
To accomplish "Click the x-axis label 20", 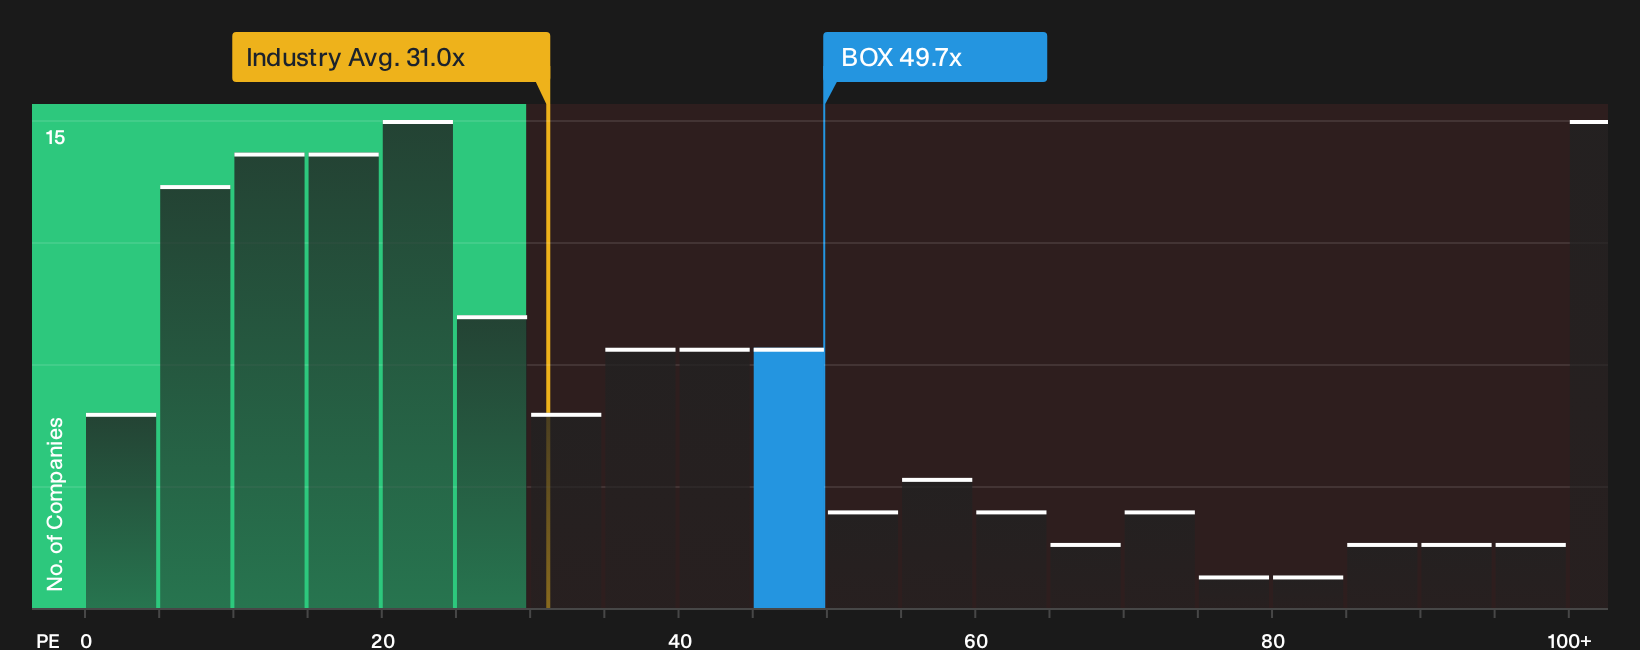I will 383,640.
